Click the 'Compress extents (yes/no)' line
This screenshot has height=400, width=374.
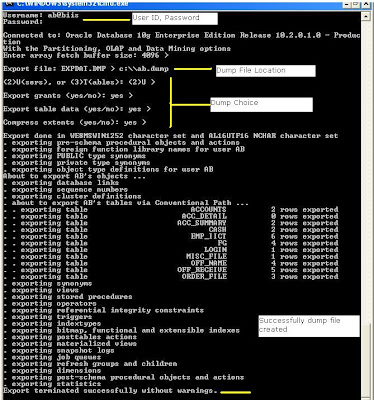click(75, 123)
